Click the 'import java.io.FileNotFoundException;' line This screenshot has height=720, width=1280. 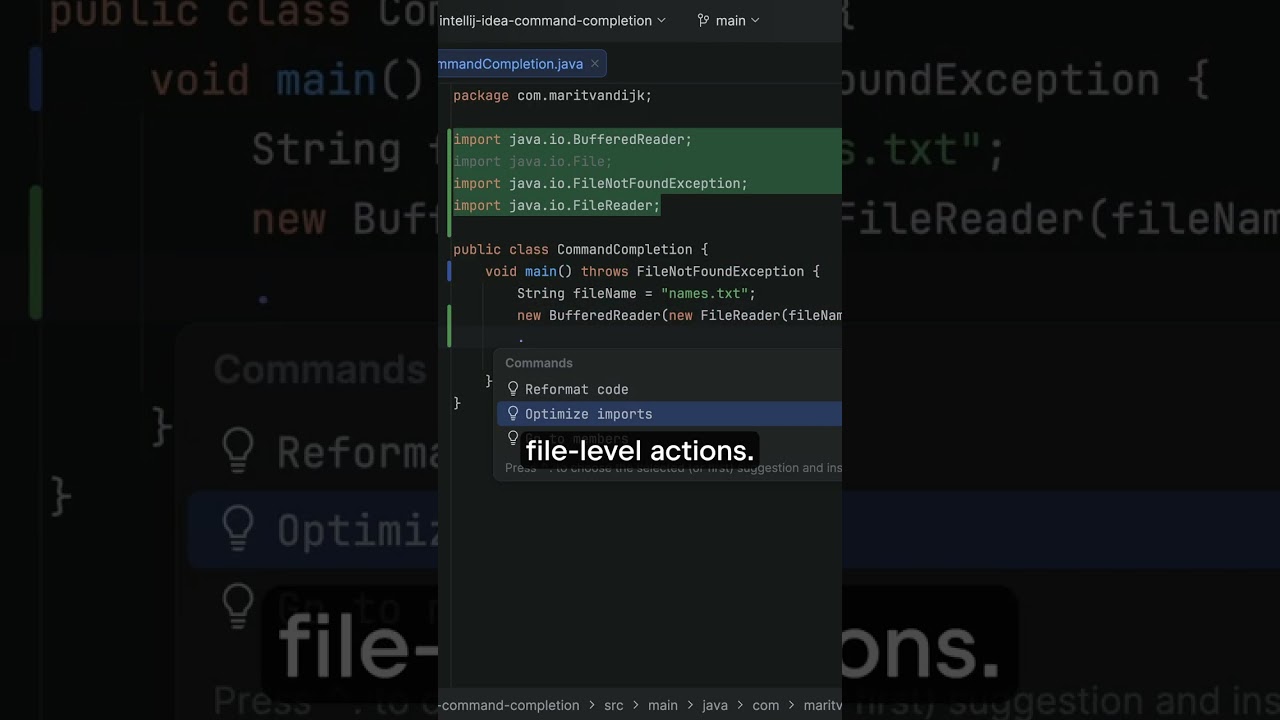[x=600, y=184]
